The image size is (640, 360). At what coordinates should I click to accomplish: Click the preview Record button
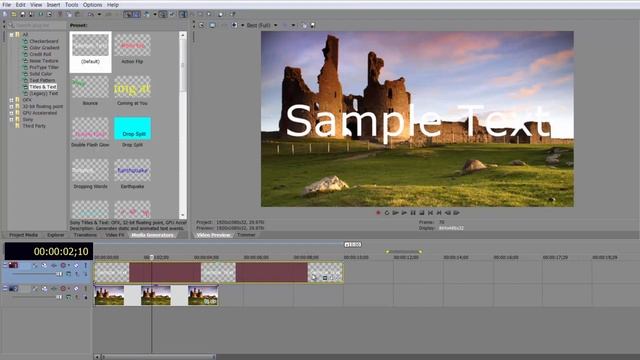[378, 213]
